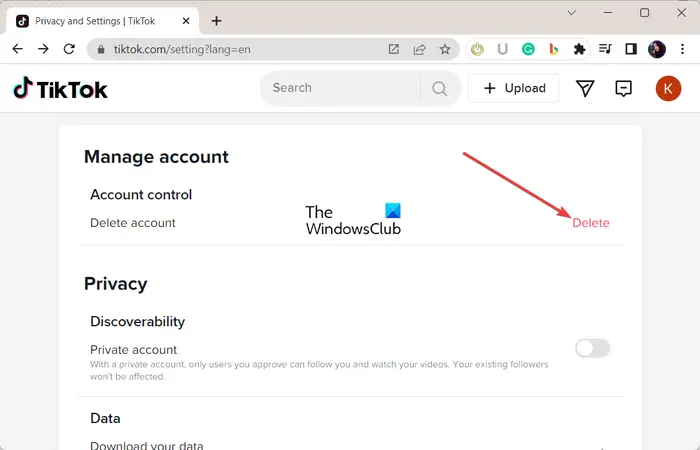Click the address bar URL
This screenshot has height=450, width=700.
click(x=182, y=50)
